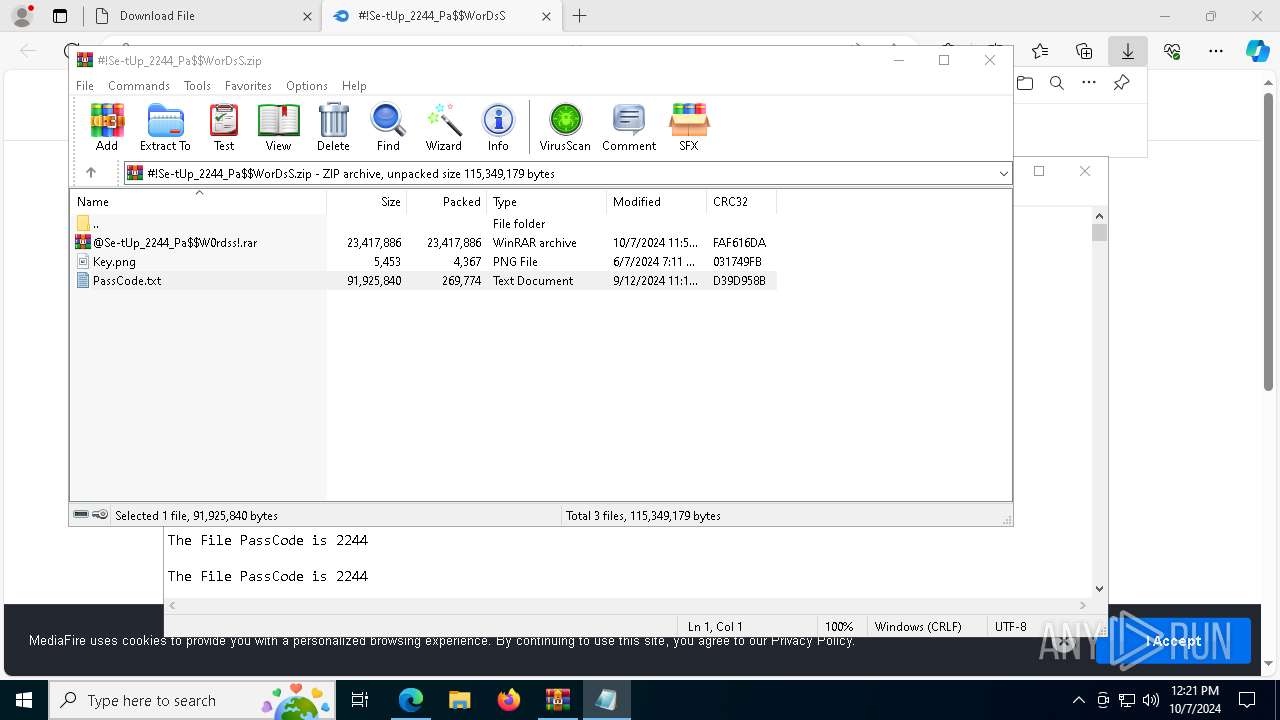
Task: Open Notepad from the taskbar
Action: 607,700
